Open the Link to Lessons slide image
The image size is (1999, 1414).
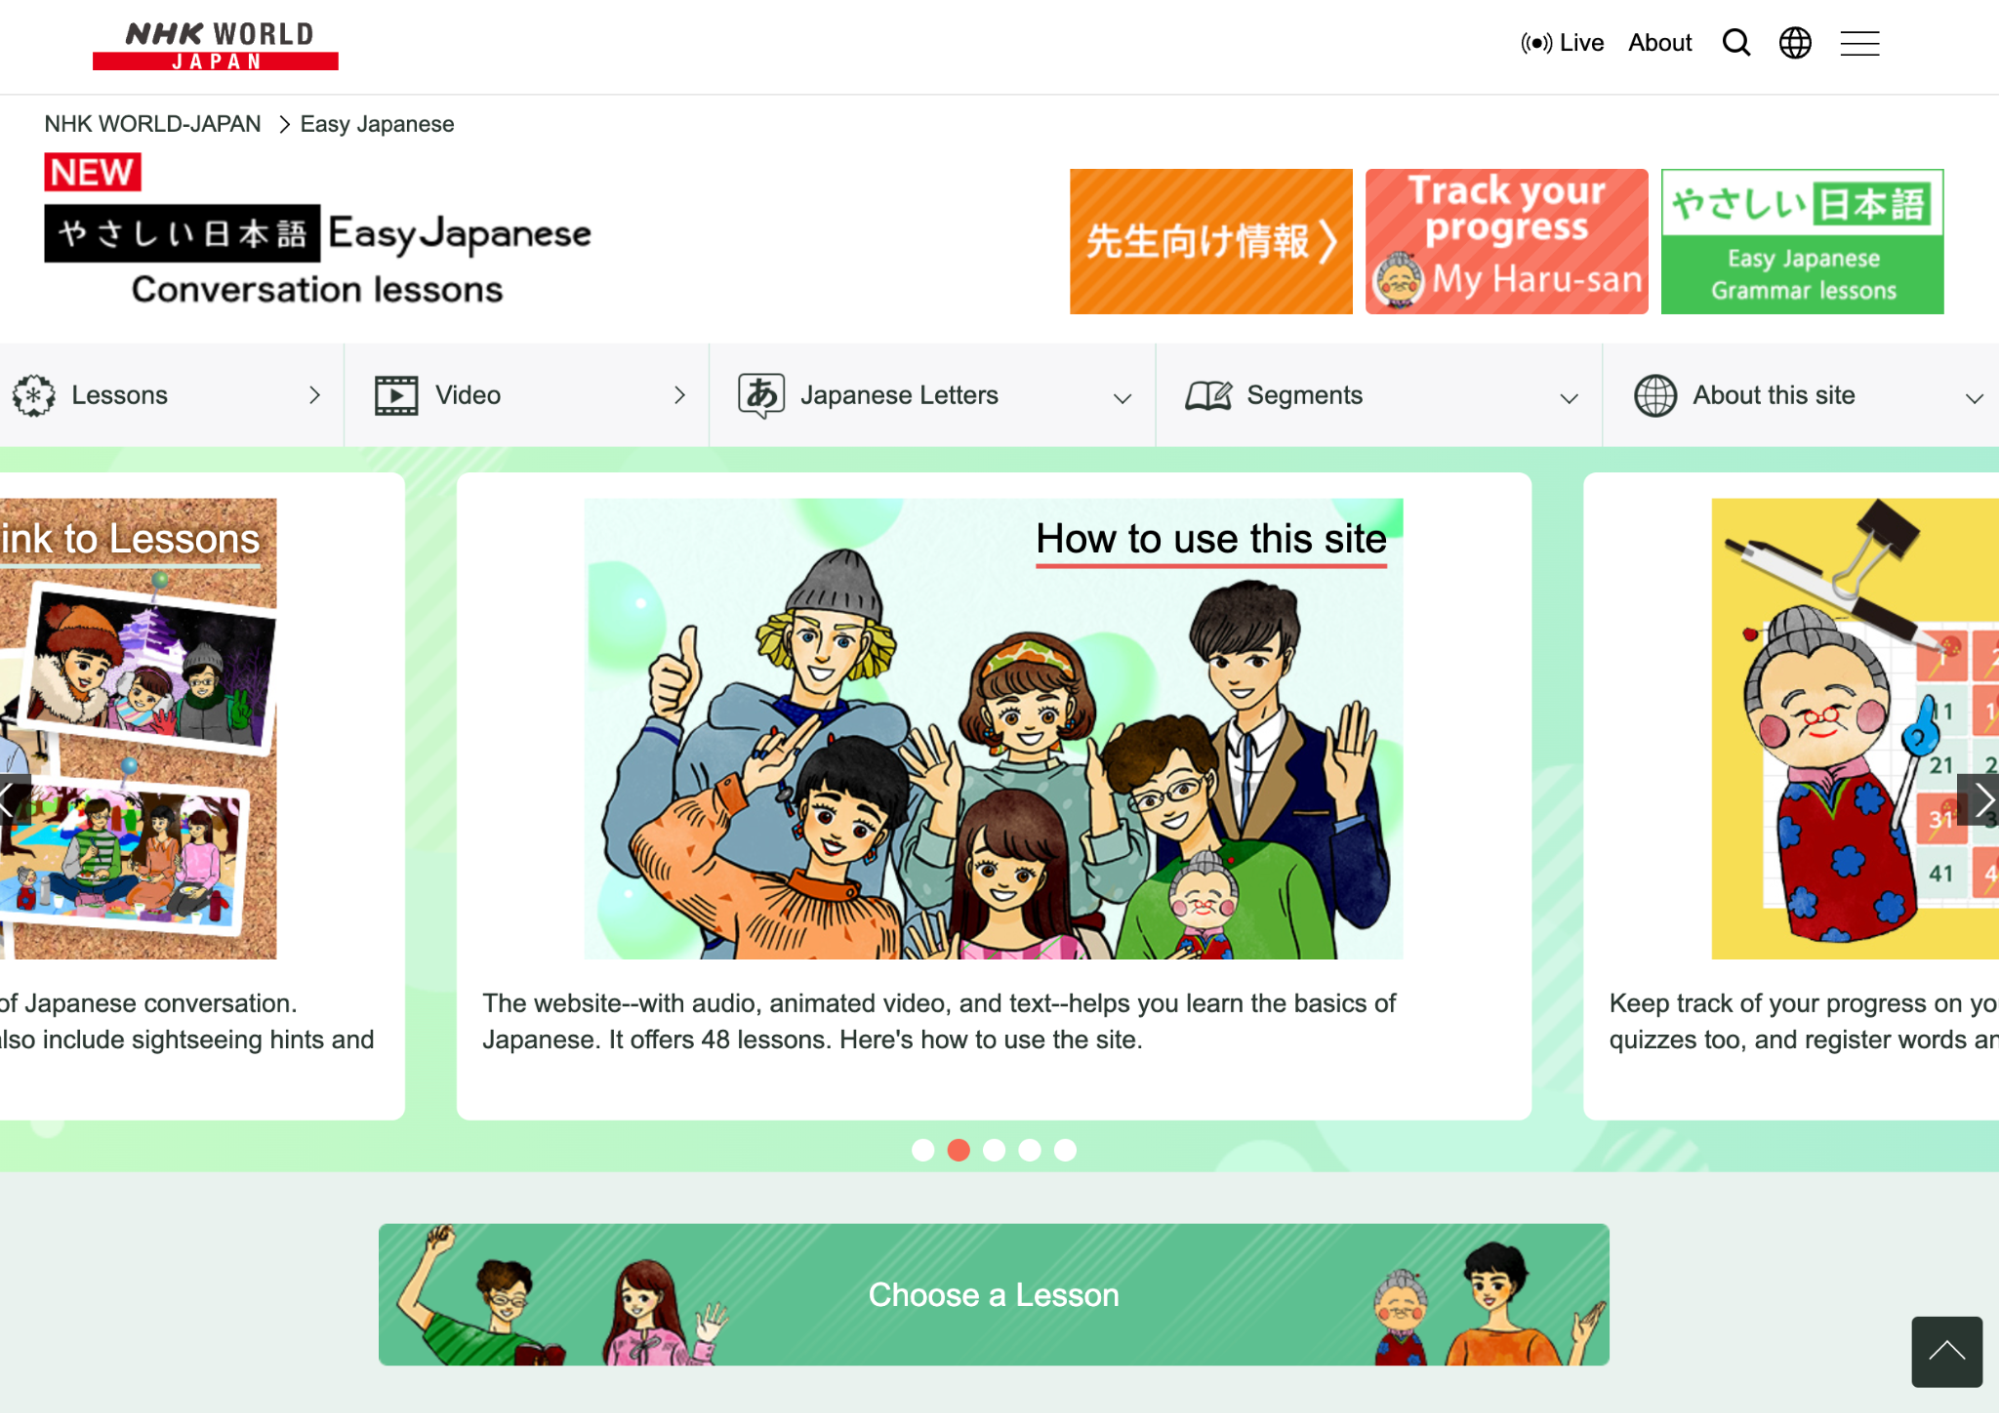138,728
